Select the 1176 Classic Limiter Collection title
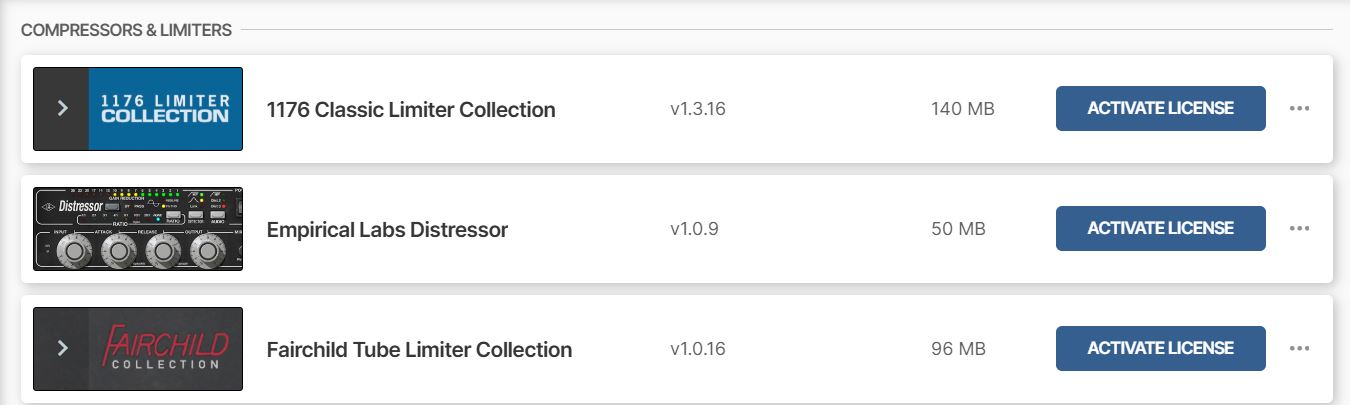Viewport: 1350px width, 405px height. tap(411, 110)
